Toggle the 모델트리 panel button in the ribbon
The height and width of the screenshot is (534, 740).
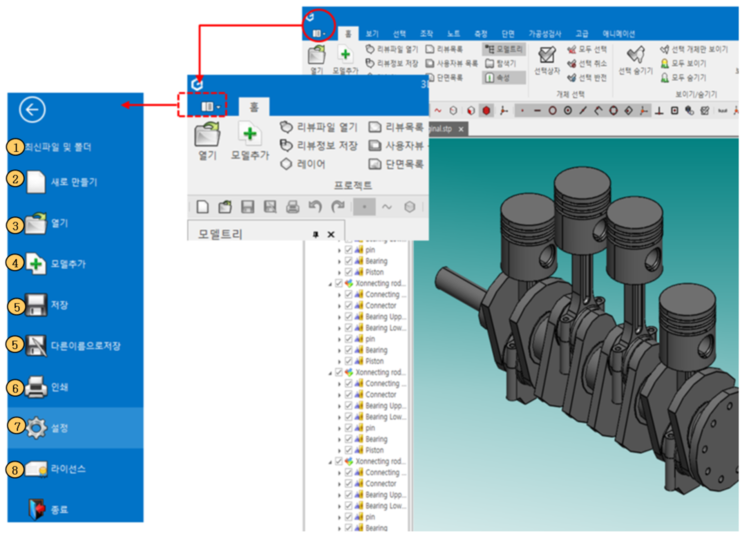coord(504,49)
